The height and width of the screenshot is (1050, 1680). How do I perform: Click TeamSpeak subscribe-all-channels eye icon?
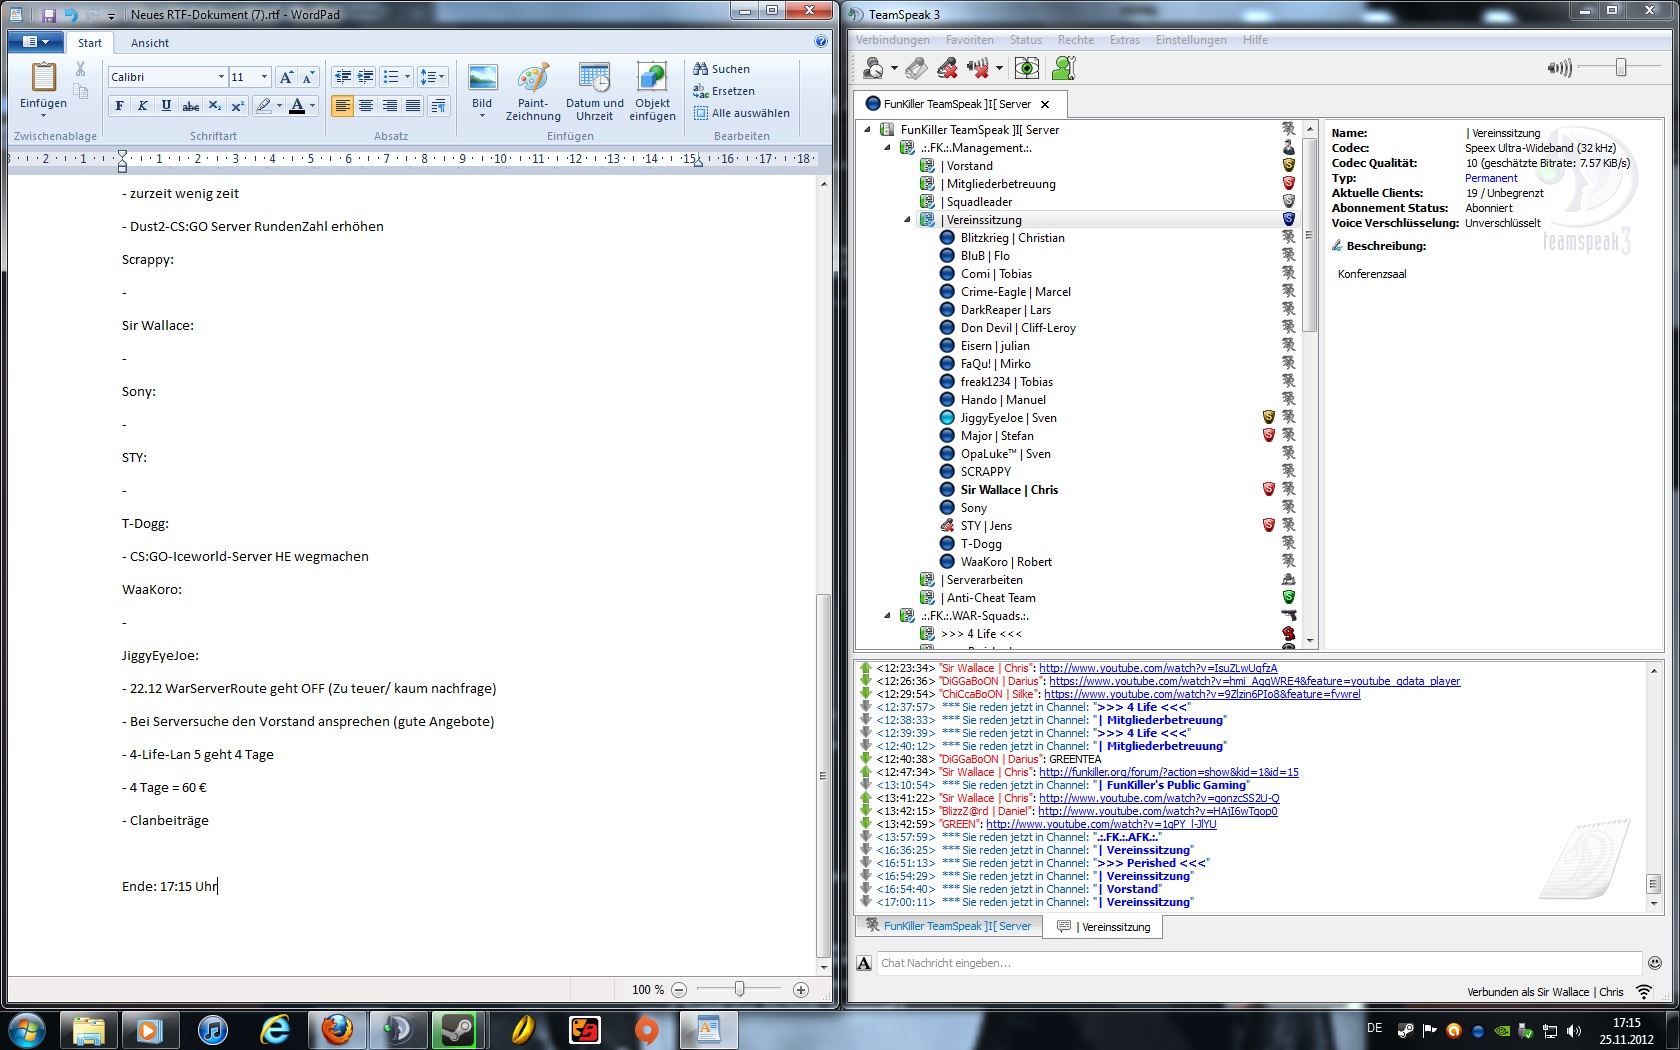(1026, 68)
